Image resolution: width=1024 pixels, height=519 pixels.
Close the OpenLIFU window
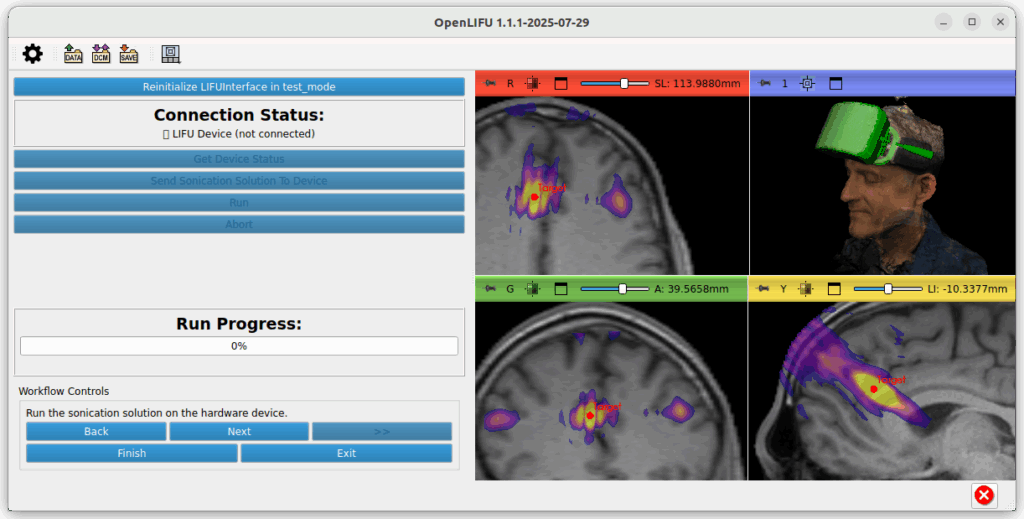[x=1000, y=22]
